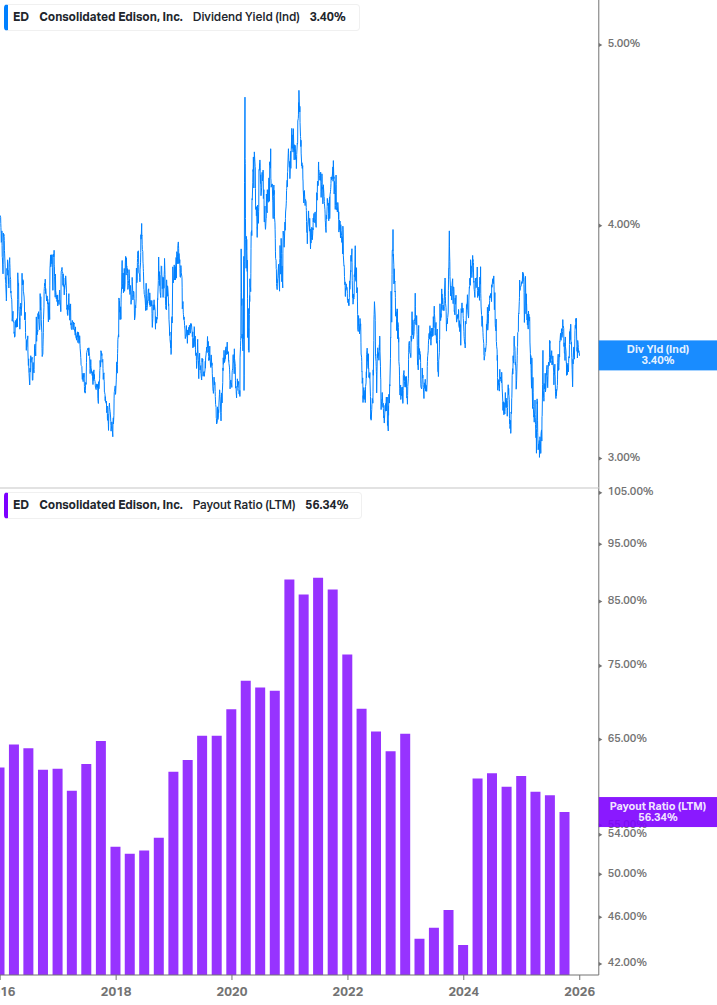The height and width of the screenshot is (1005, 717).
Task: Click the 42.00% payout axis label
Action: click(x=627, y=963)
